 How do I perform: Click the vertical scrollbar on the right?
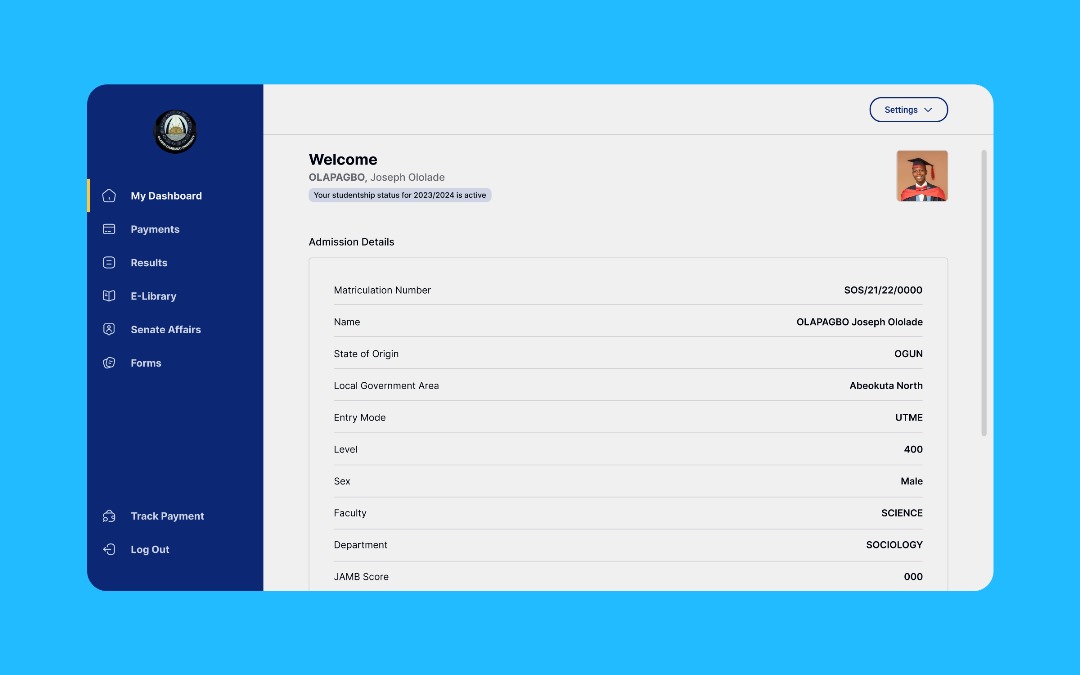point(984,293)
